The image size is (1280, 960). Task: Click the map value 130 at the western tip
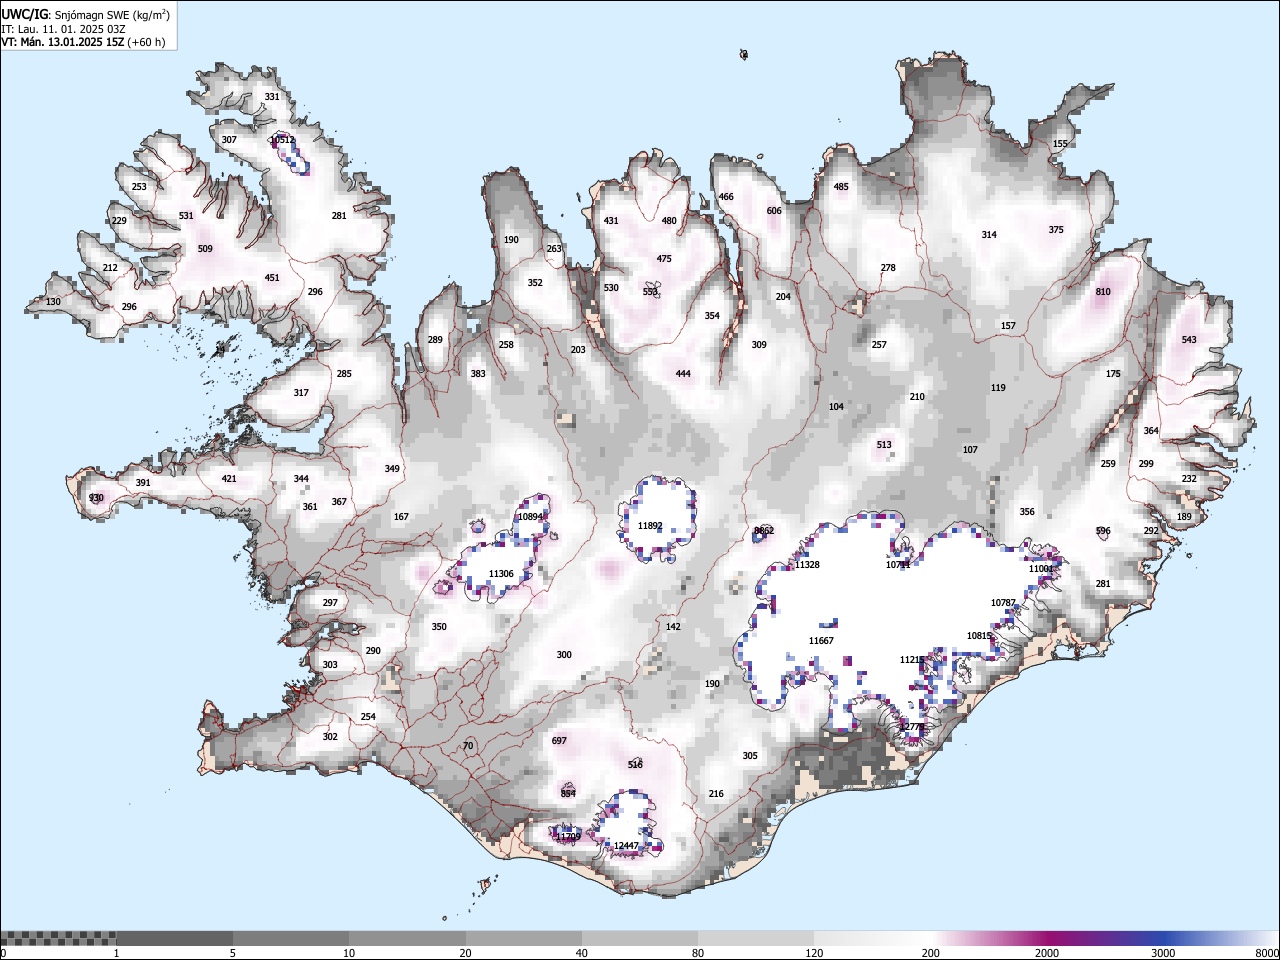(x=53, y=302)
